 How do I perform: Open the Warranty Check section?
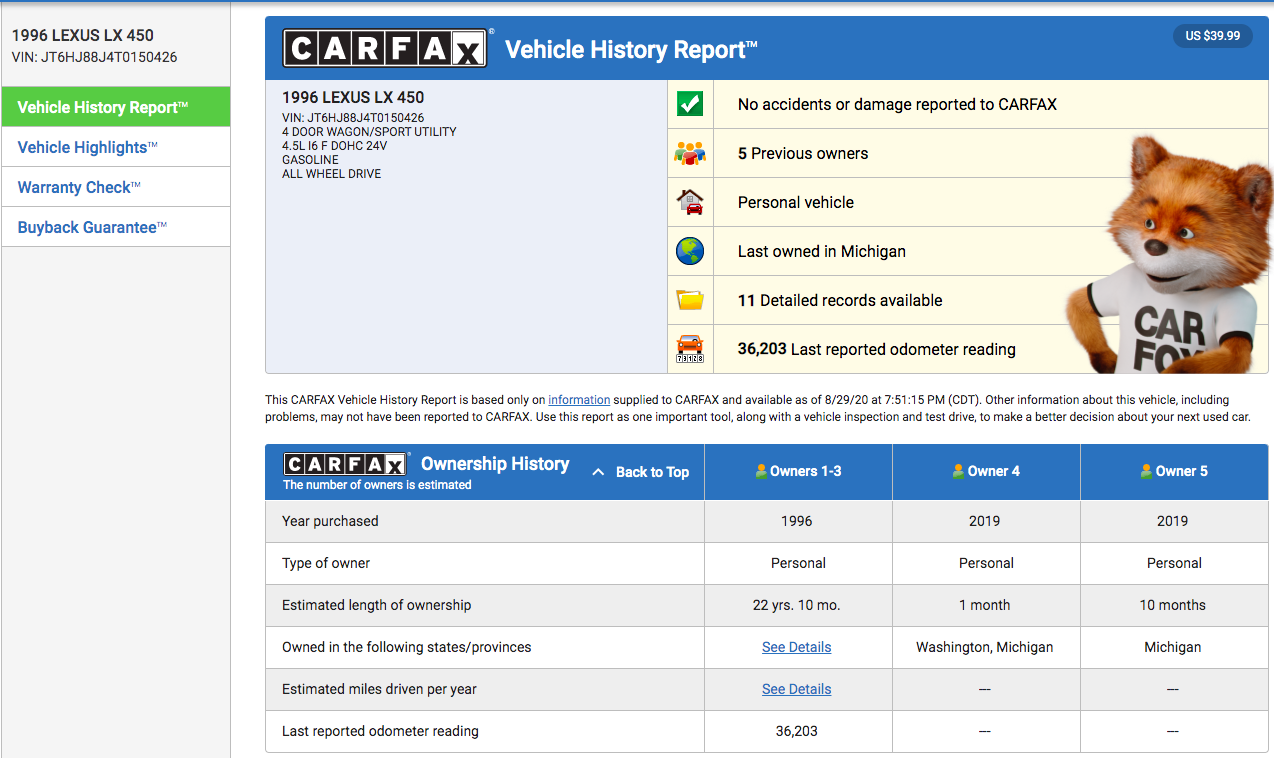116,187
